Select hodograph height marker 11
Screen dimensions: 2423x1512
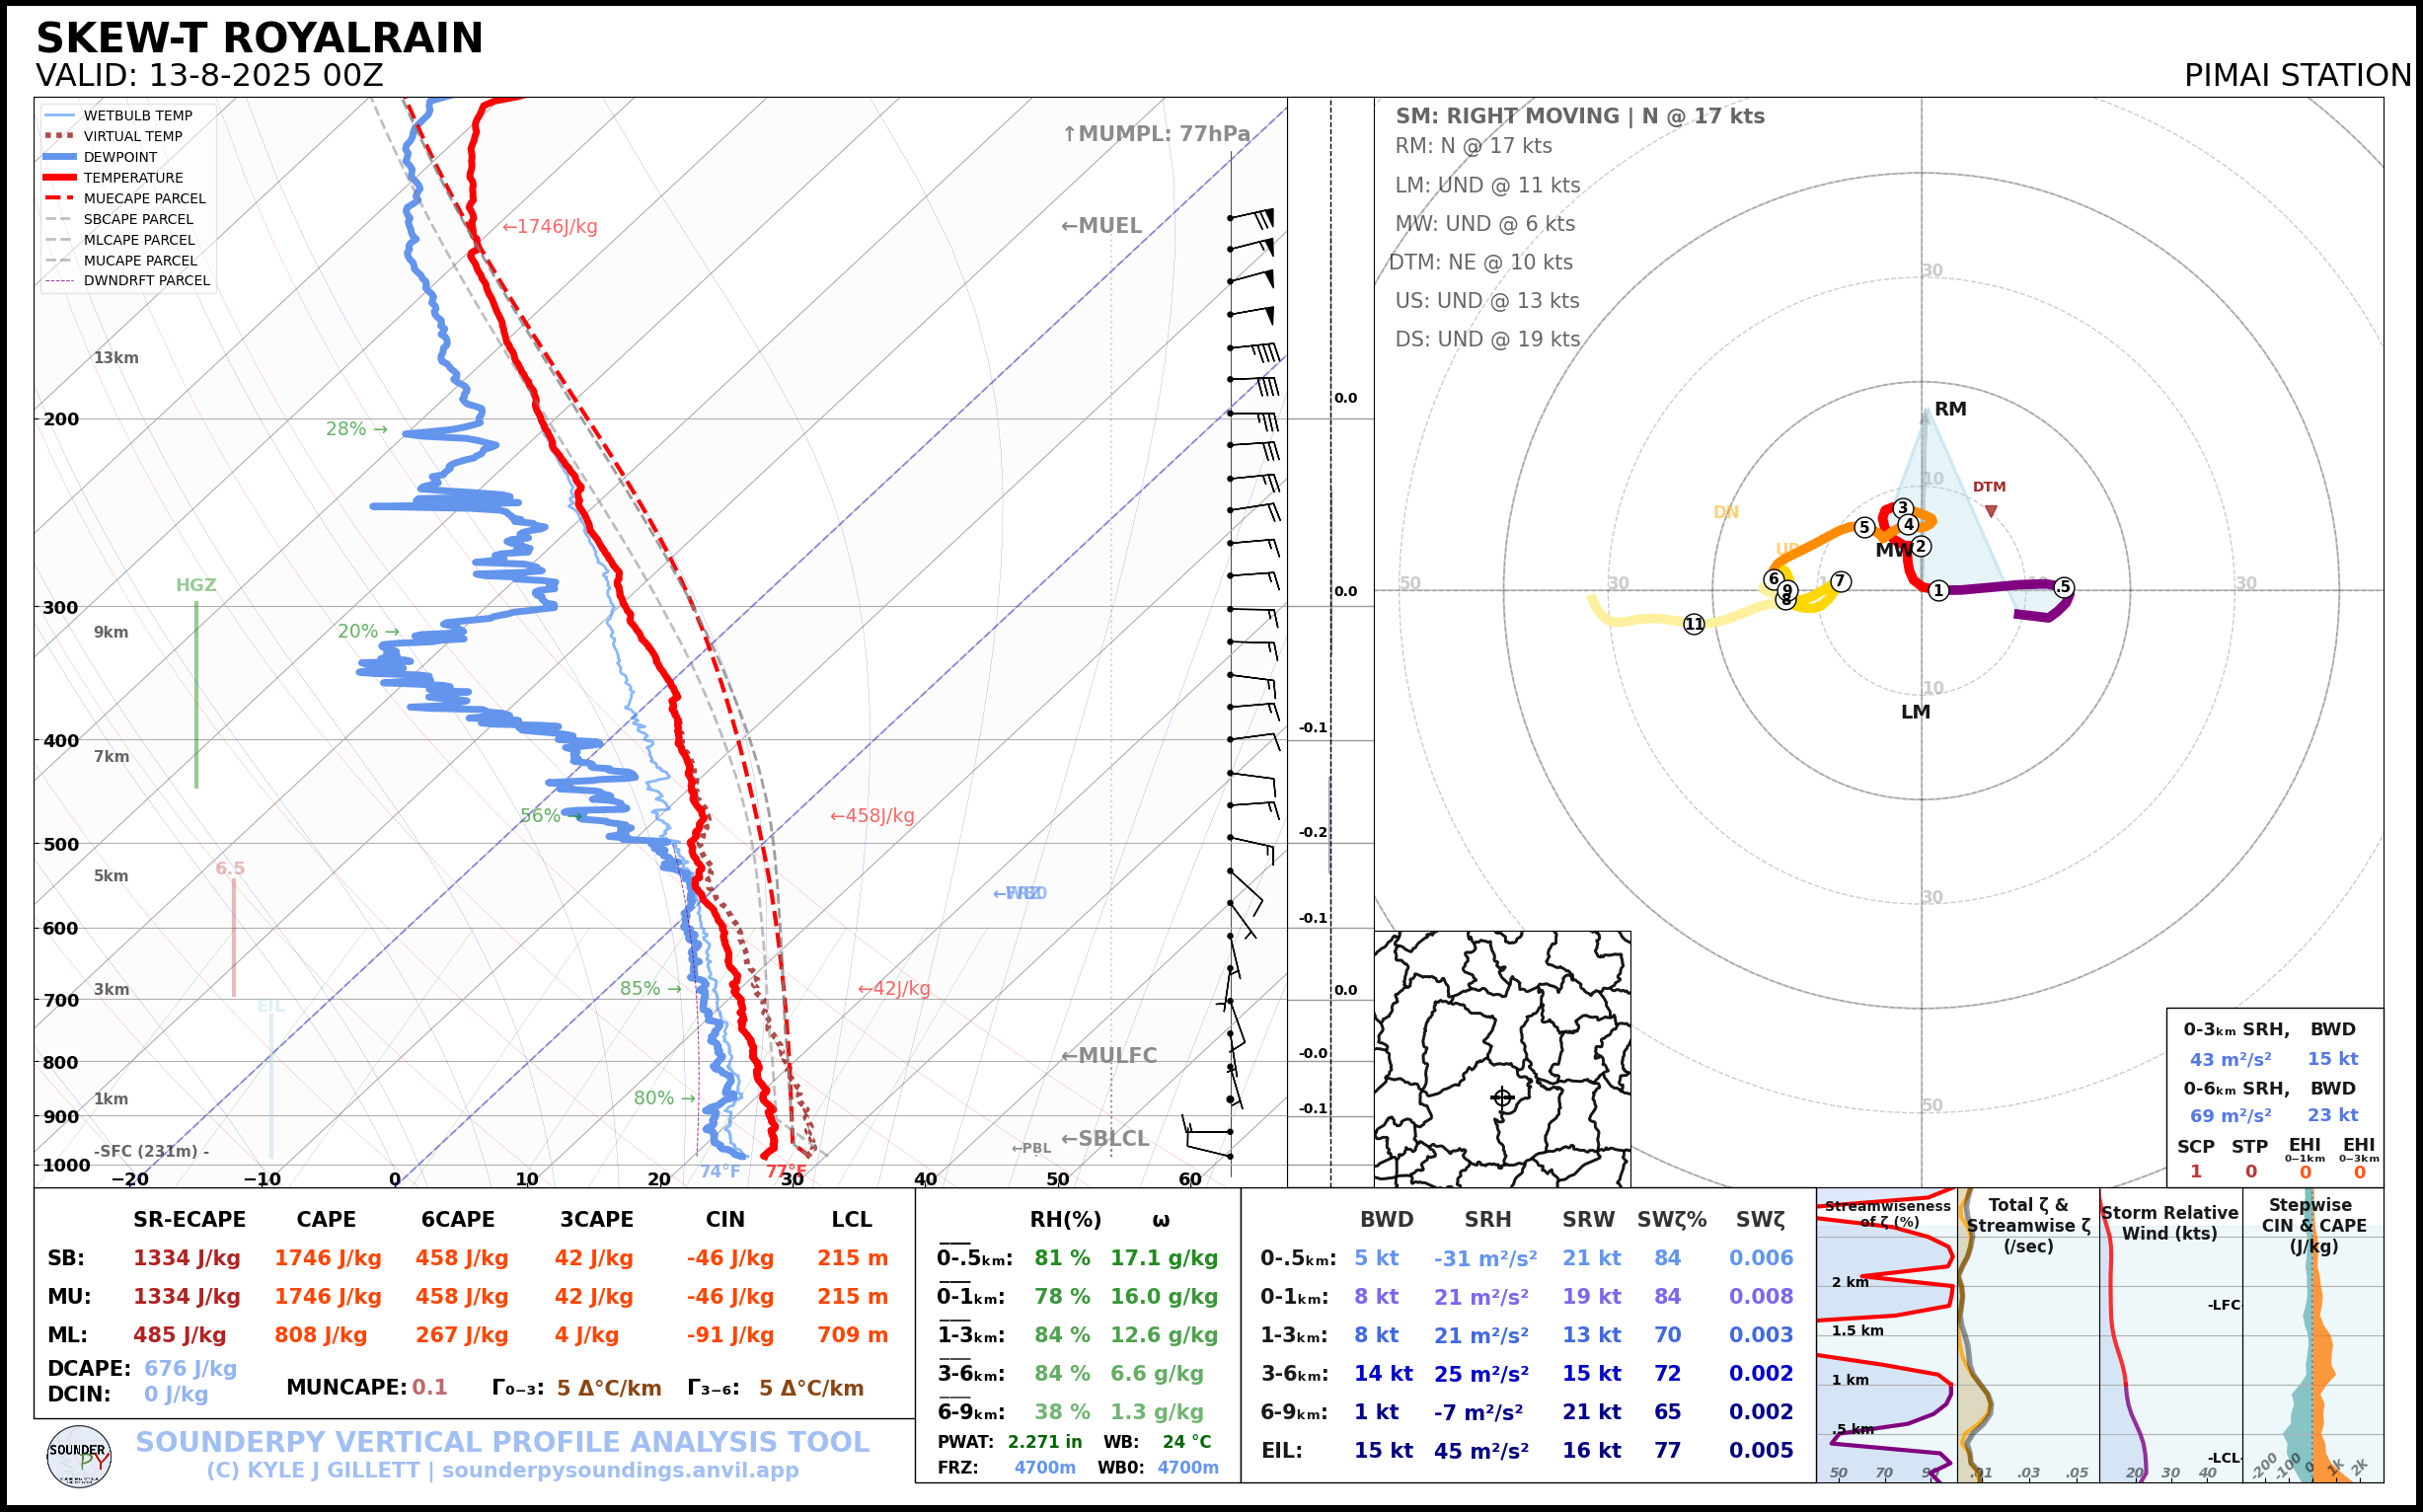click(x=1694, y=624)
